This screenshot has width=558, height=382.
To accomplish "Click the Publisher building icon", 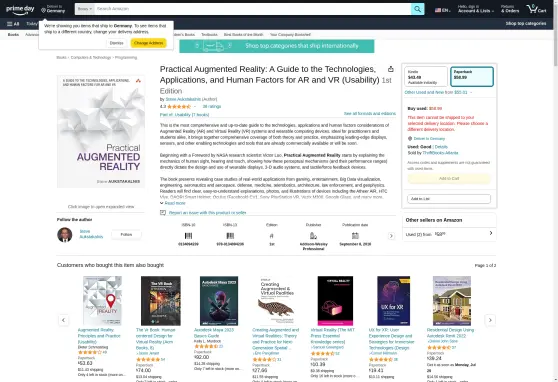I will pyautogui.click(x=313, y=236).
